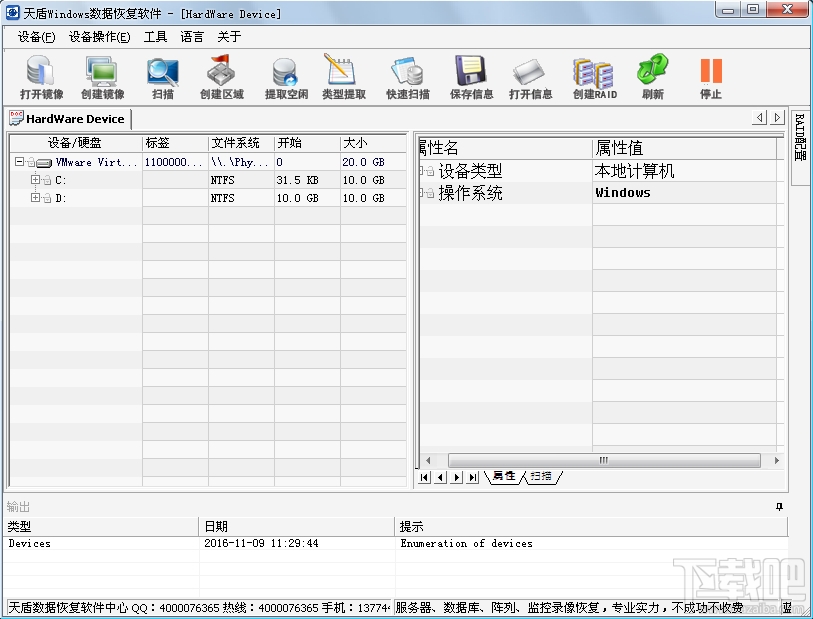Expand the 操作系统 property row
This screenshot has height=619, width=813.
421,193
